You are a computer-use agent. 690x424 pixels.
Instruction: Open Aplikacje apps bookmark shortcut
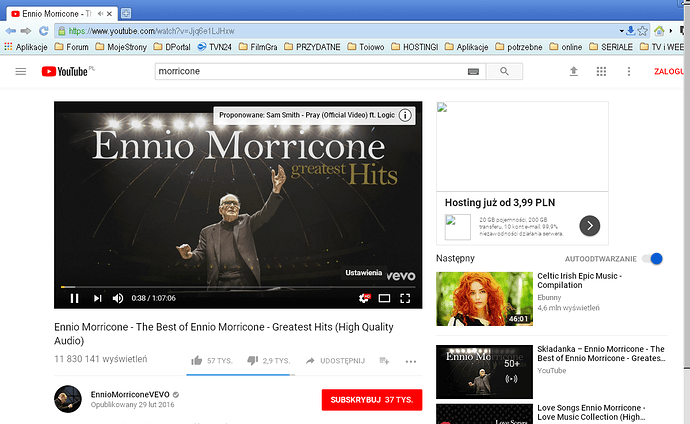pyautogui.click(x=26, y=47)
